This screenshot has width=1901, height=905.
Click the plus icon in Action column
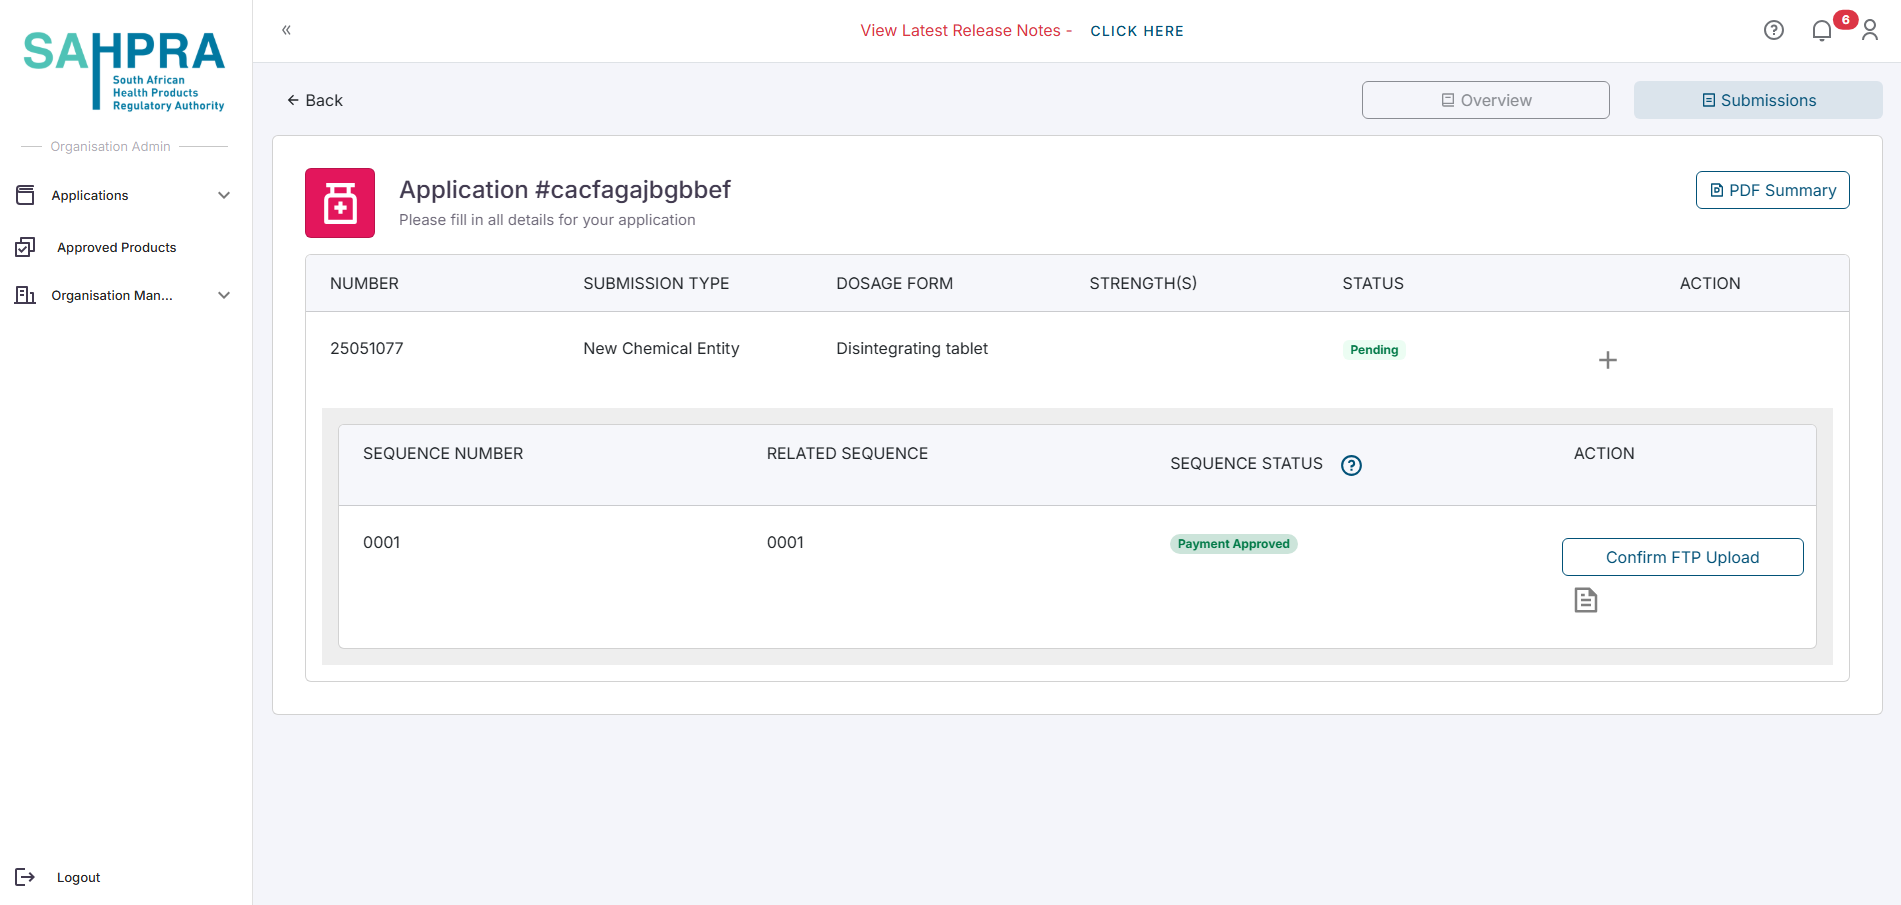[x=1607, y=360]
